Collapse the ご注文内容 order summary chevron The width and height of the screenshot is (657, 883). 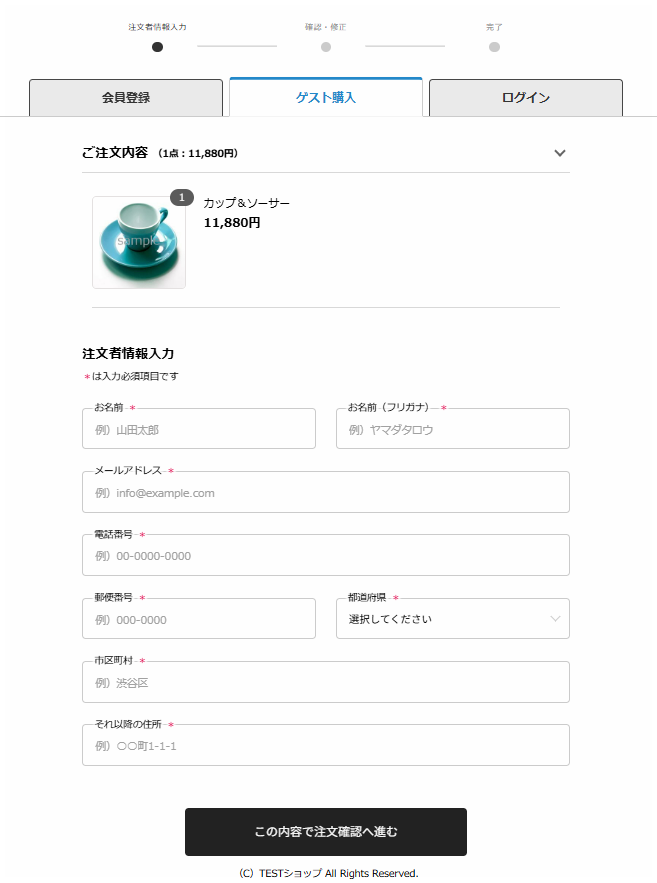click(560, 153)
